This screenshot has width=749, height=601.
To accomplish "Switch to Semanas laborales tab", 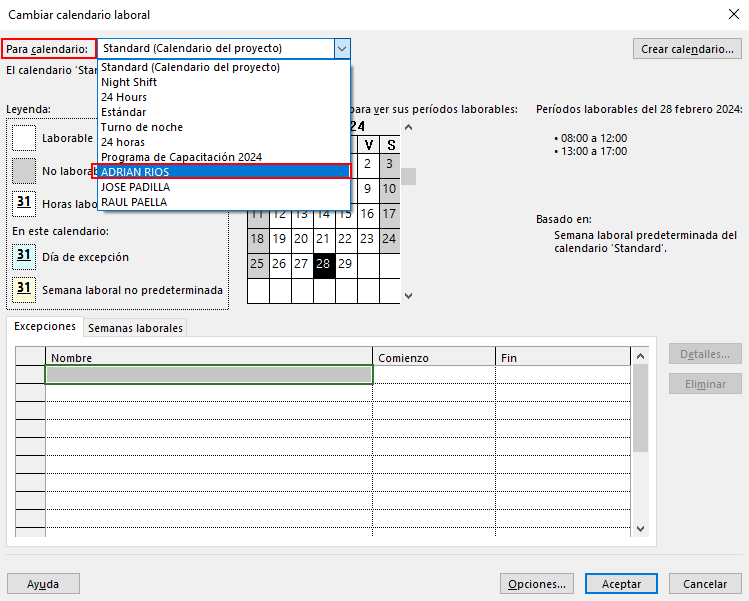I will point(135,328).
